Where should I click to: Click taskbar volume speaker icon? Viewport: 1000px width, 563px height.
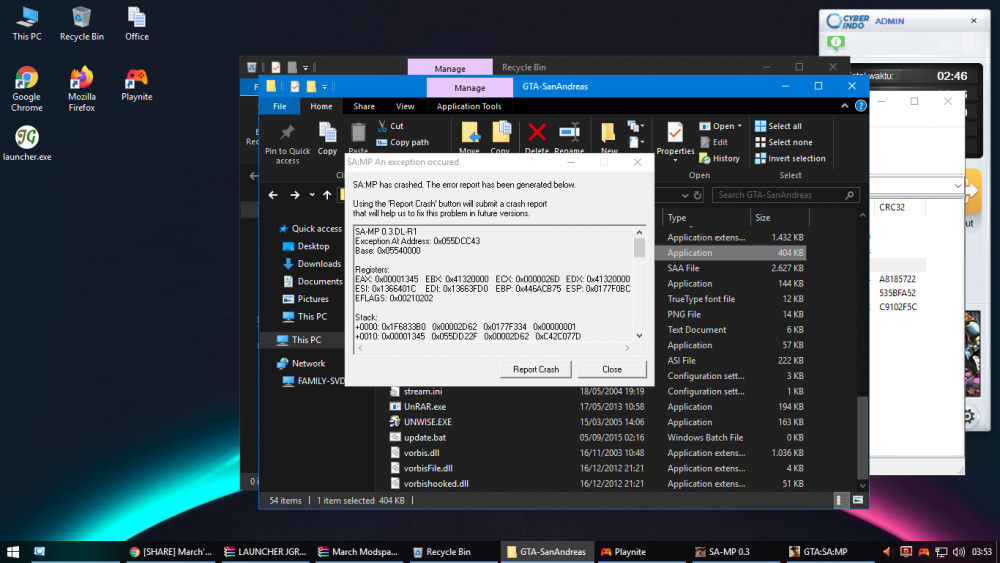(958, 552)
